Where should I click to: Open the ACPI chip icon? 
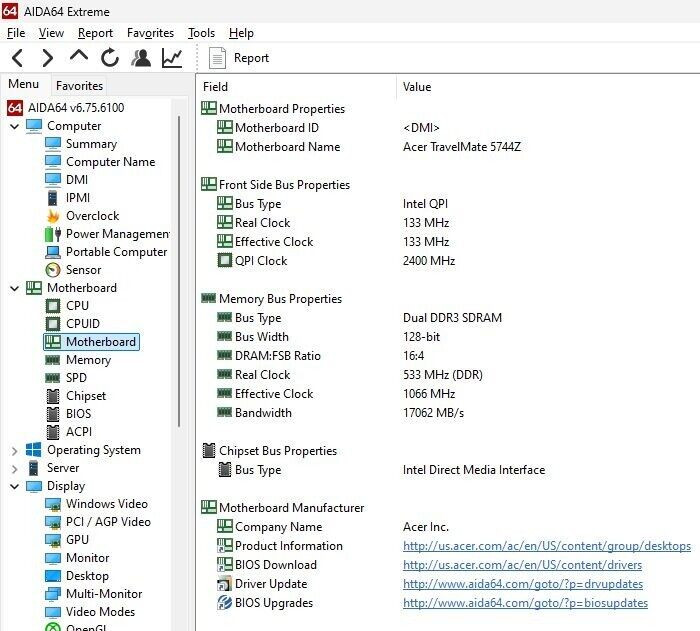53,432
